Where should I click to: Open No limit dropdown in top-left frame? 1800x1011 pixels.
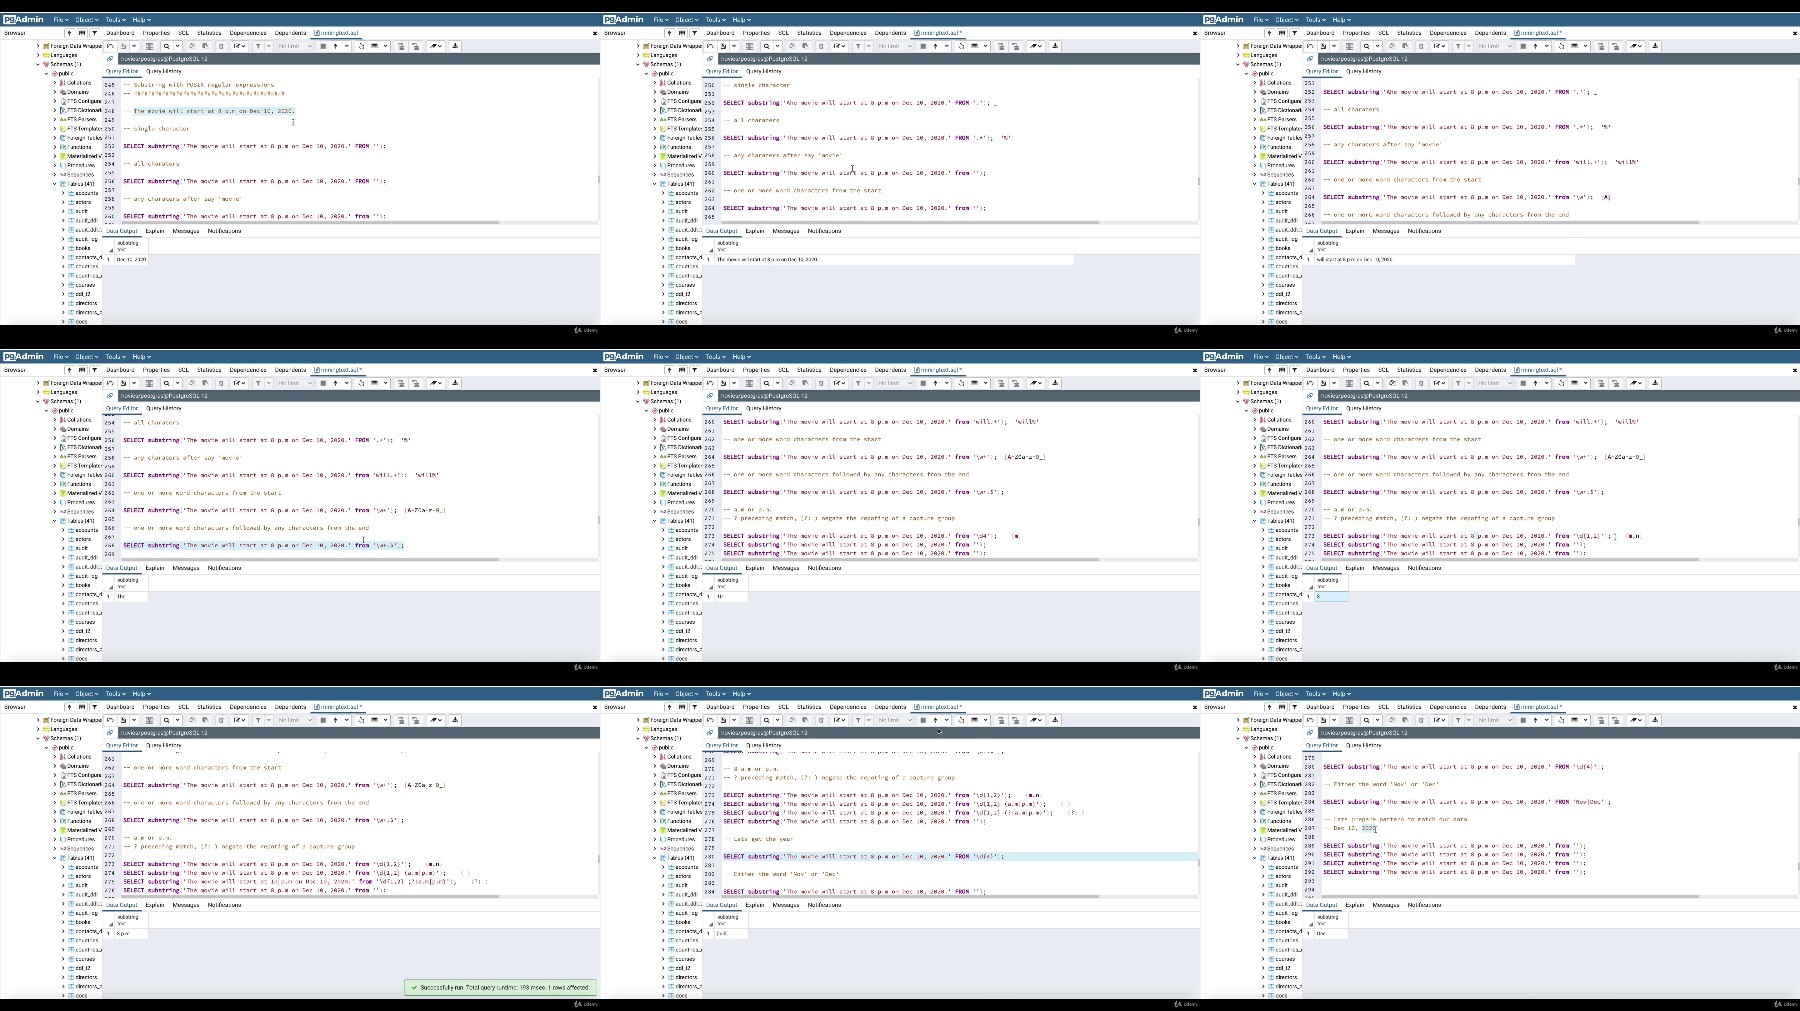[x=295, y=46]
